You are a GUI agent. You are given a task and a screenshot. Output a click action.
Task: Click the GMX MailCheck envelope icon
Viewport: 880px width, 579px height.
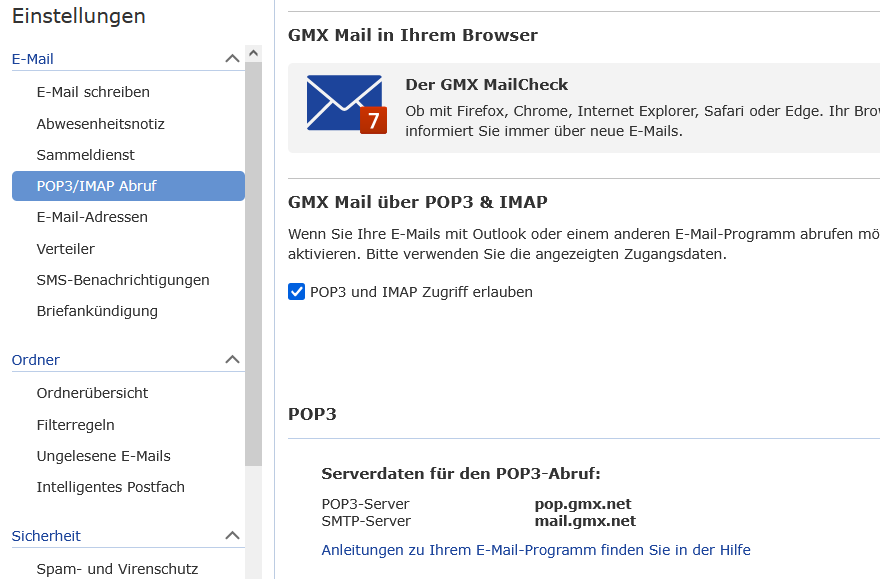(346, 105)
